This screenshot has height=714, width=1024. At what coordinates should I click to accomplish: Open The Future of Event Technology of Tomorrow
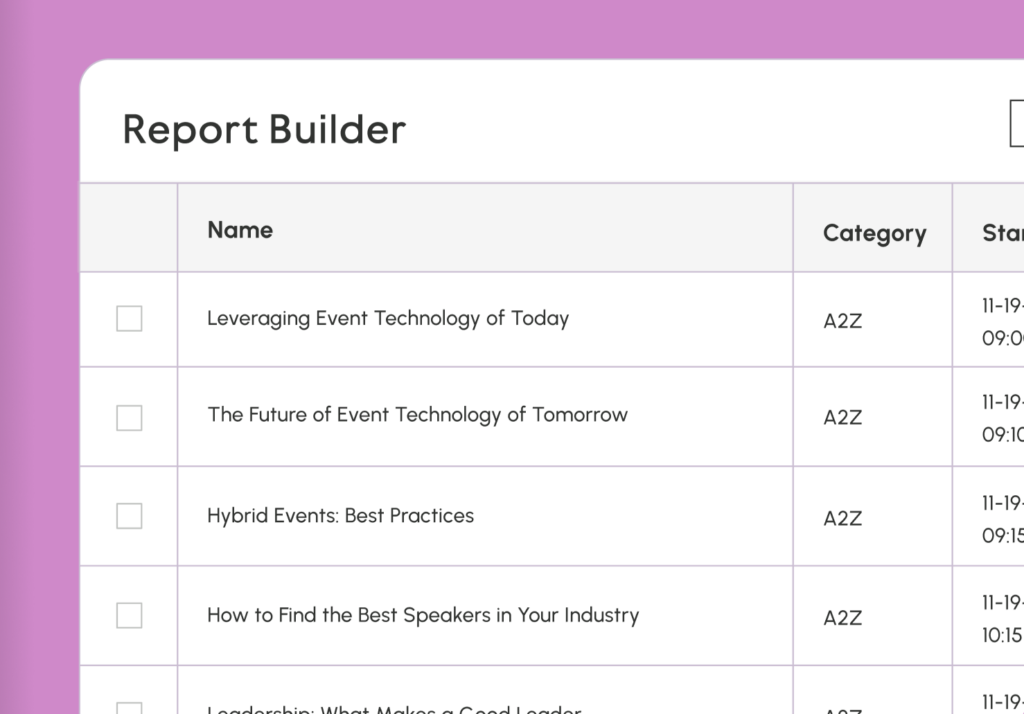pos(417,415)
